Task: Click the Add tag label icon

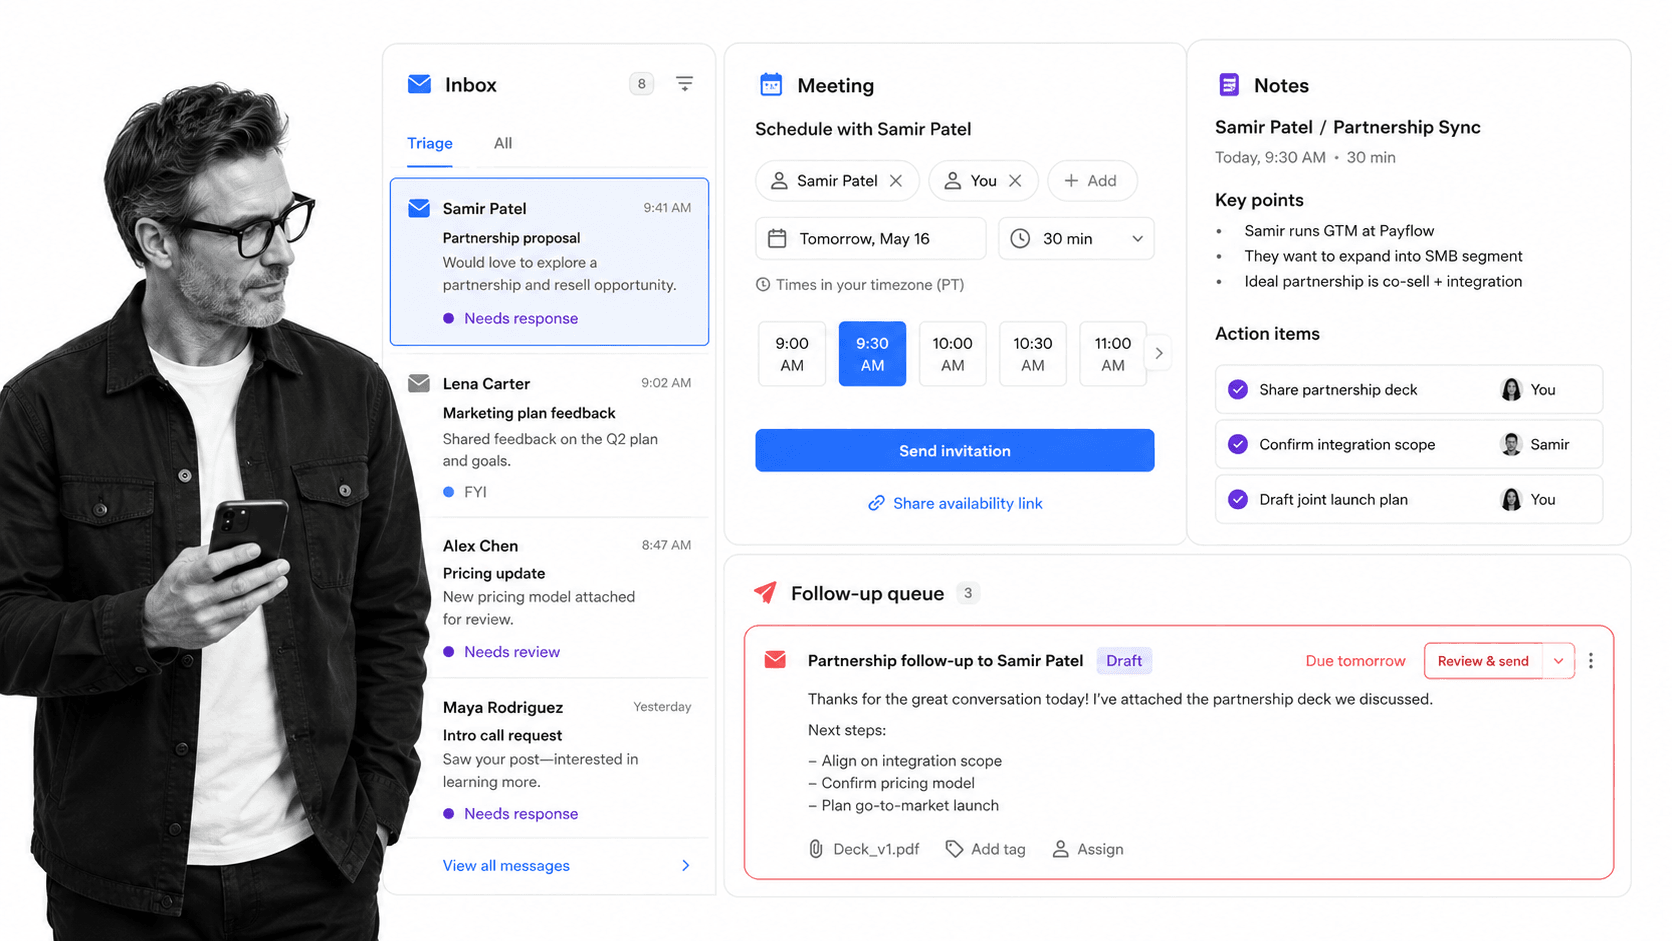Action: pos(954,849)
